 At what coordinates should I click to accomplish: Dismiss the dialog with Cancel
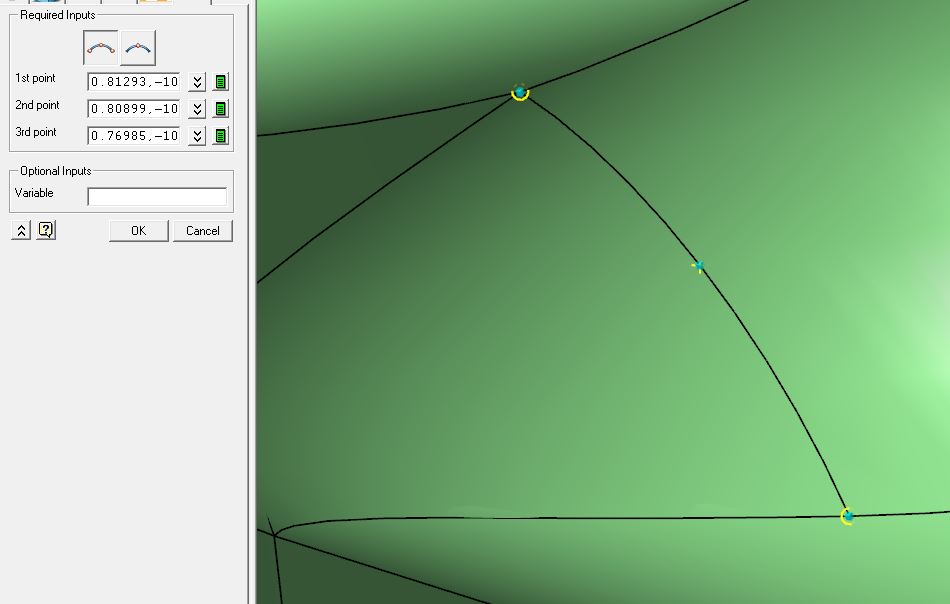click(203, 231)
